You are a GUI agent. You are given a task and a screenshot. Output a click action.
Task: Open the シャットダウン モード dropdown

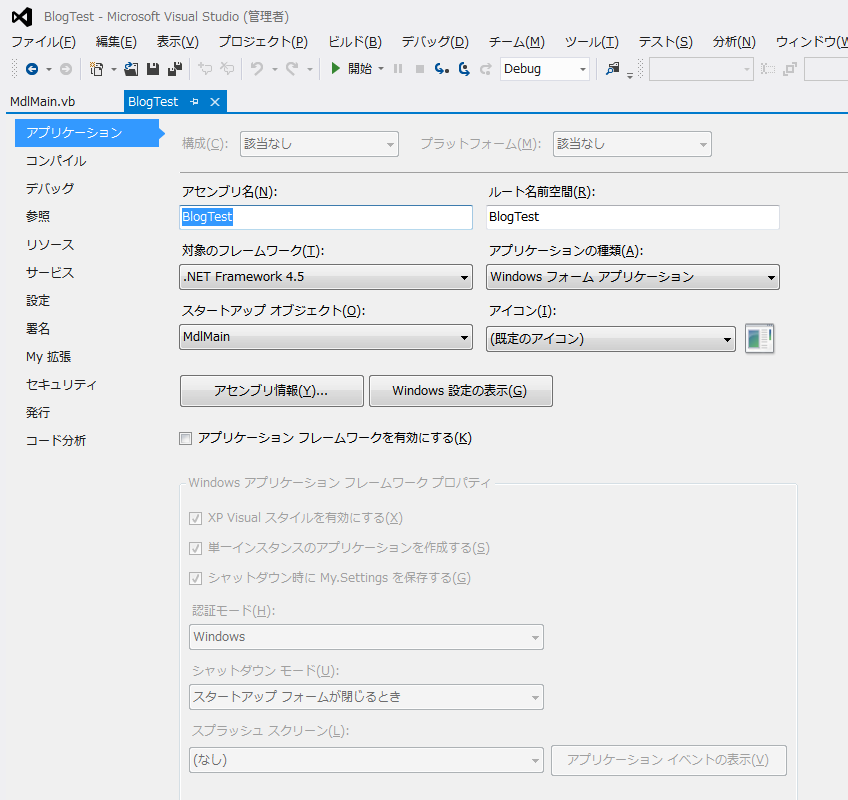(366, 697)
